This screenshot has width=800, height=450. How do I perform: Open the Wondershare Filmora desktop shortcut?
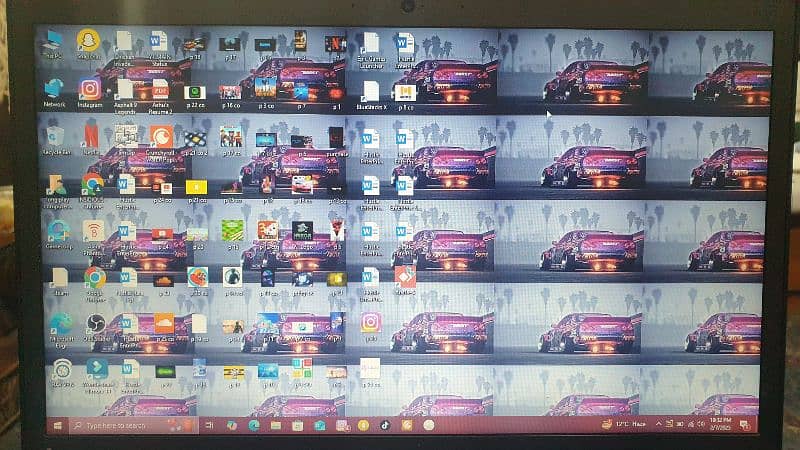[x=97, y=369]
